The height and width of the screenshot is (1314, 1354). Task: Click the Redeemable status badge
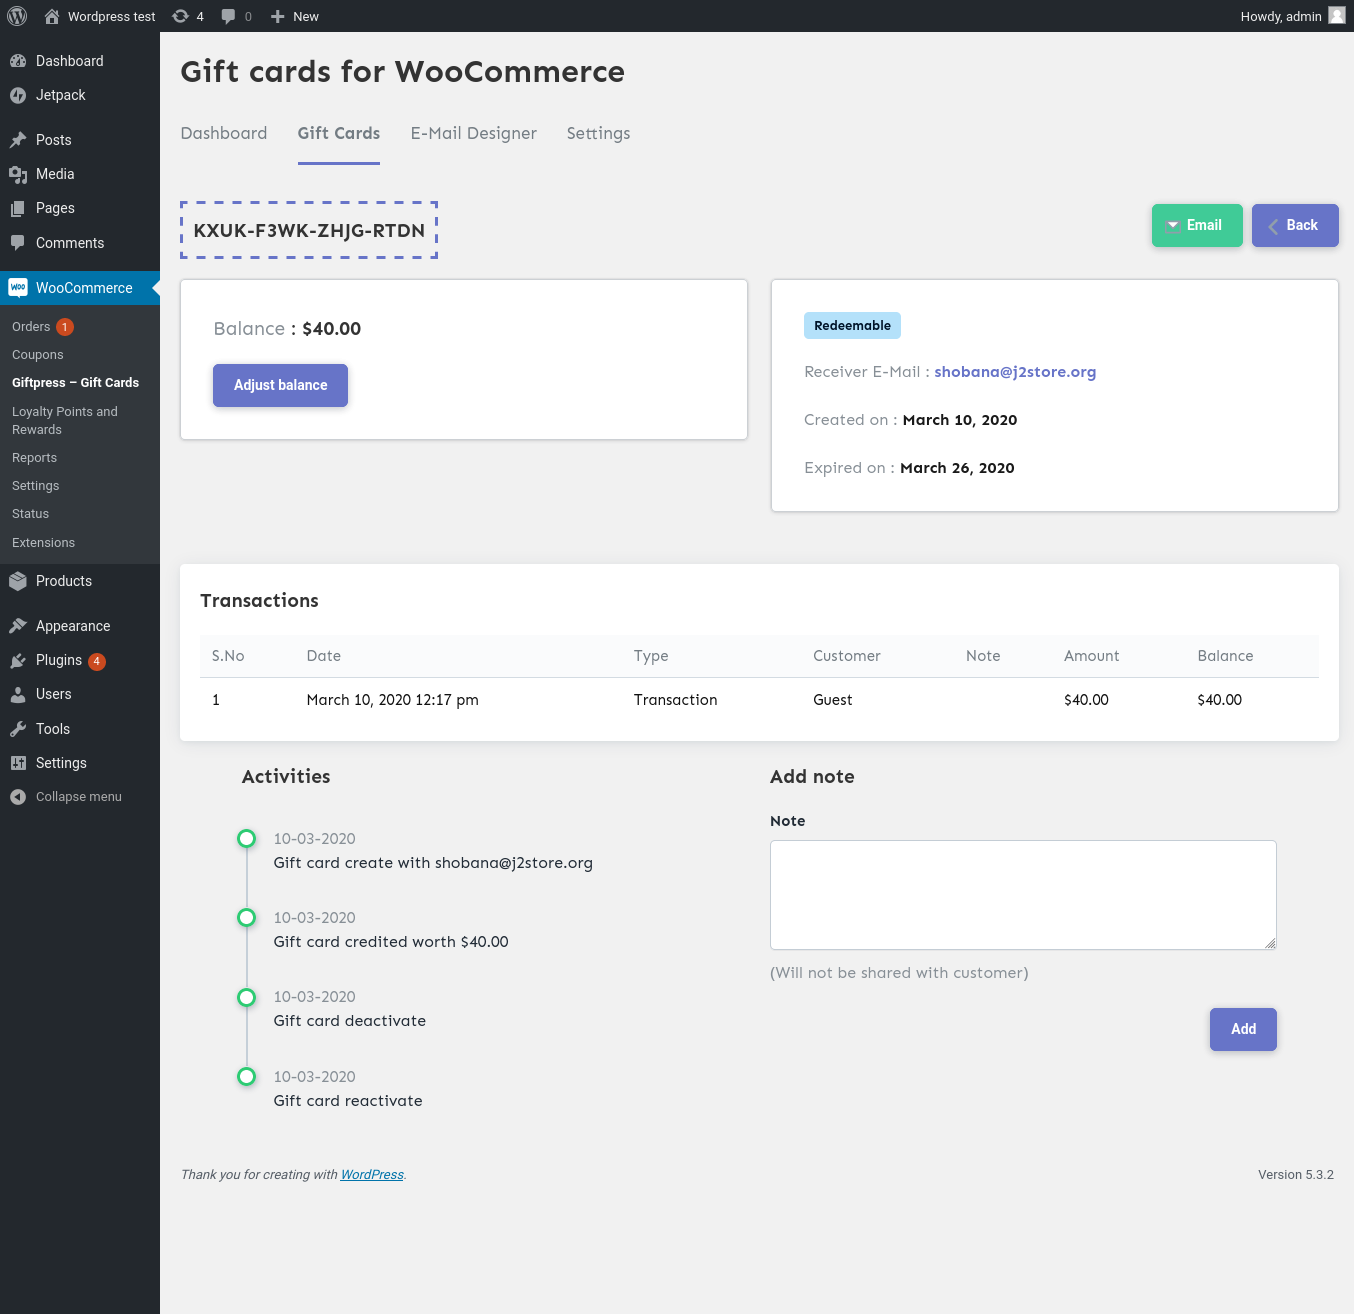[x=852, y=325]
